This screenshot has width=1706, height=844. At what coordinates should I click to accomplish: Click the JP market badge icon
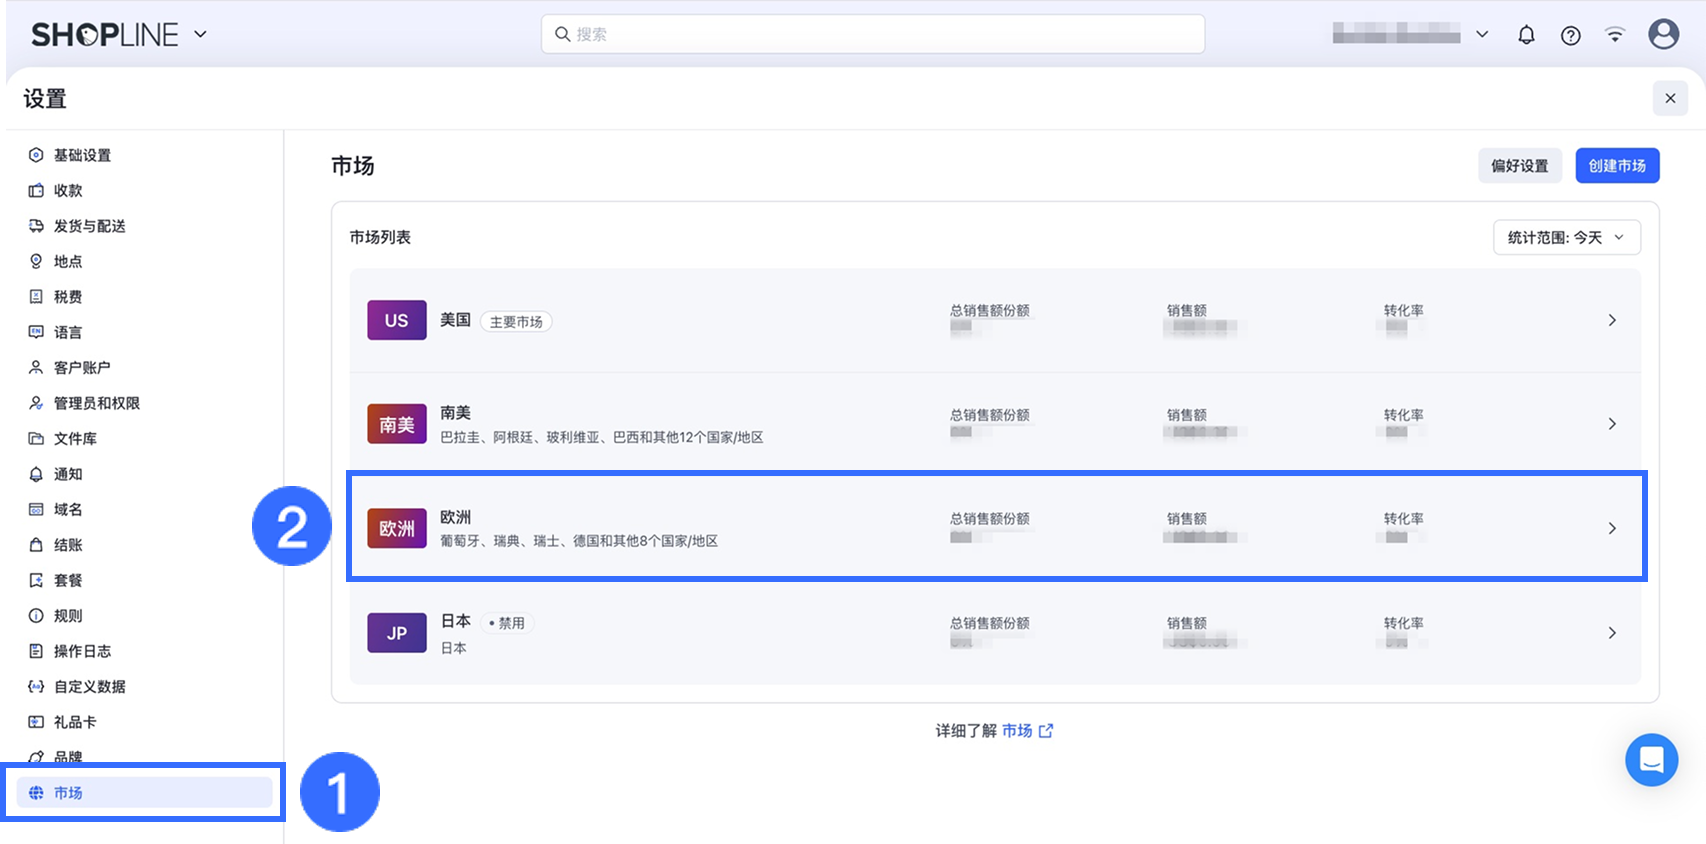pos(397,633)
